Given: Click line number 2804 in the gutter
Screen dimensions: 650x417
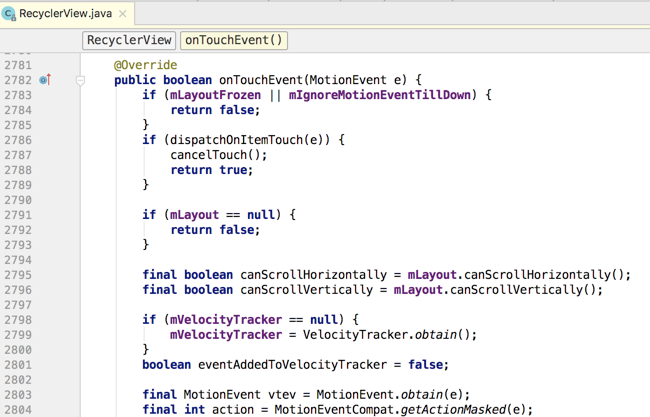Looking at the screenshot, I should [x=18, y=410].
